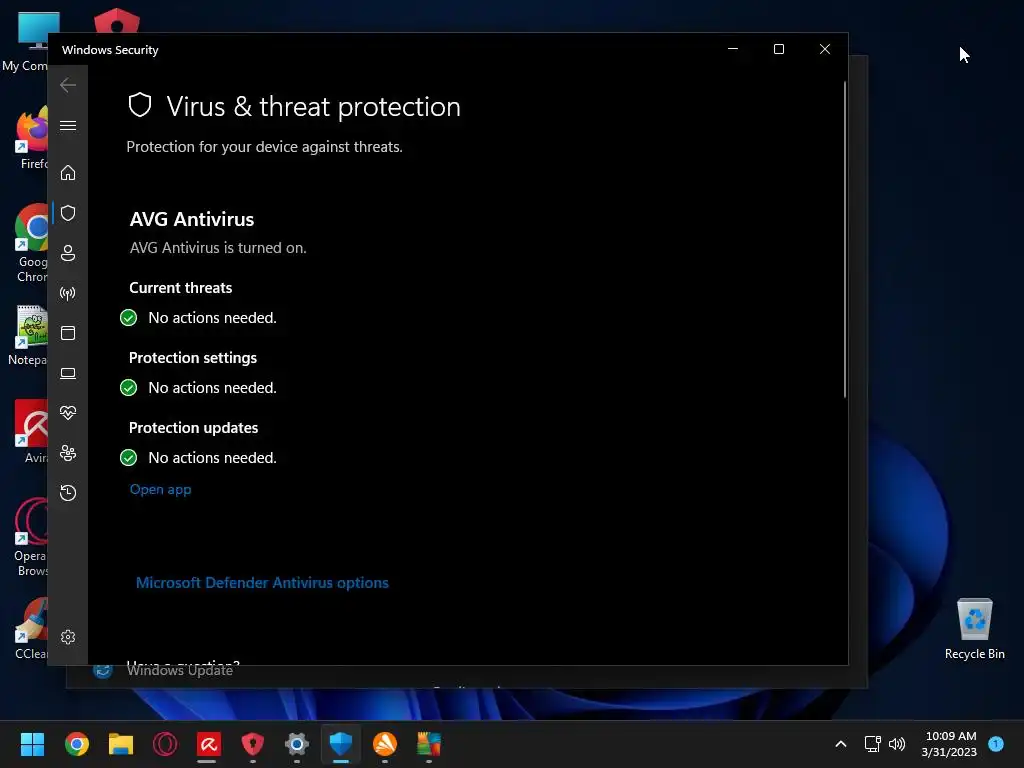1024x768 pixels.
Task: Show hidden tray icons chevron
Action: click(x=841, y=744)
